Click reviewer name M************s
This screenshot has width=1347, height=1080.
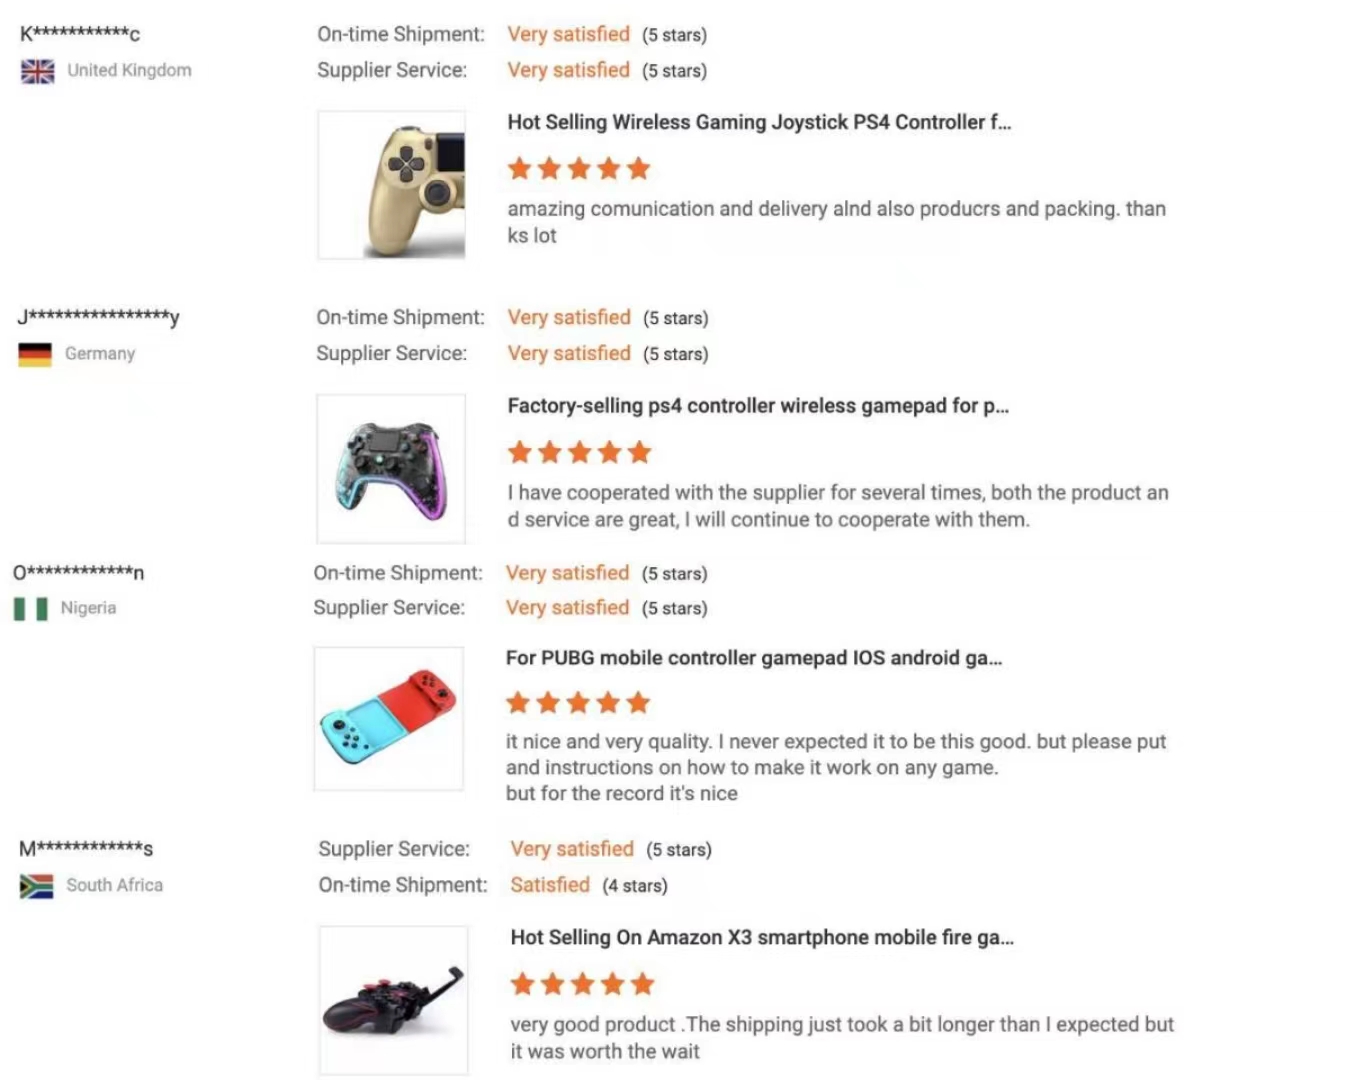(86, 849)
